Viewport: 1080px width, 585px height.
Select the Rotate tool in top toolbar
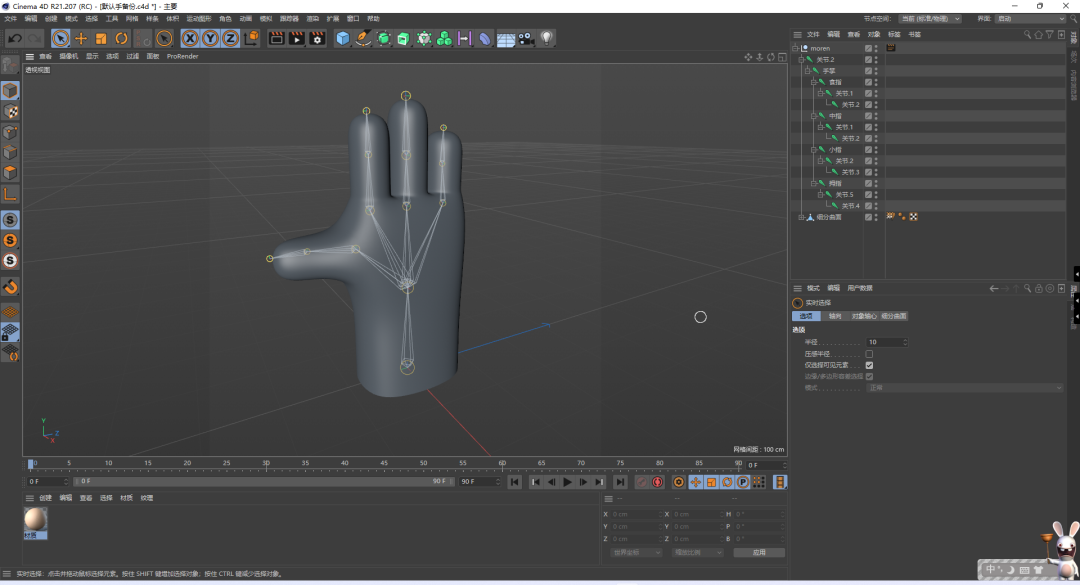point(121,38)
